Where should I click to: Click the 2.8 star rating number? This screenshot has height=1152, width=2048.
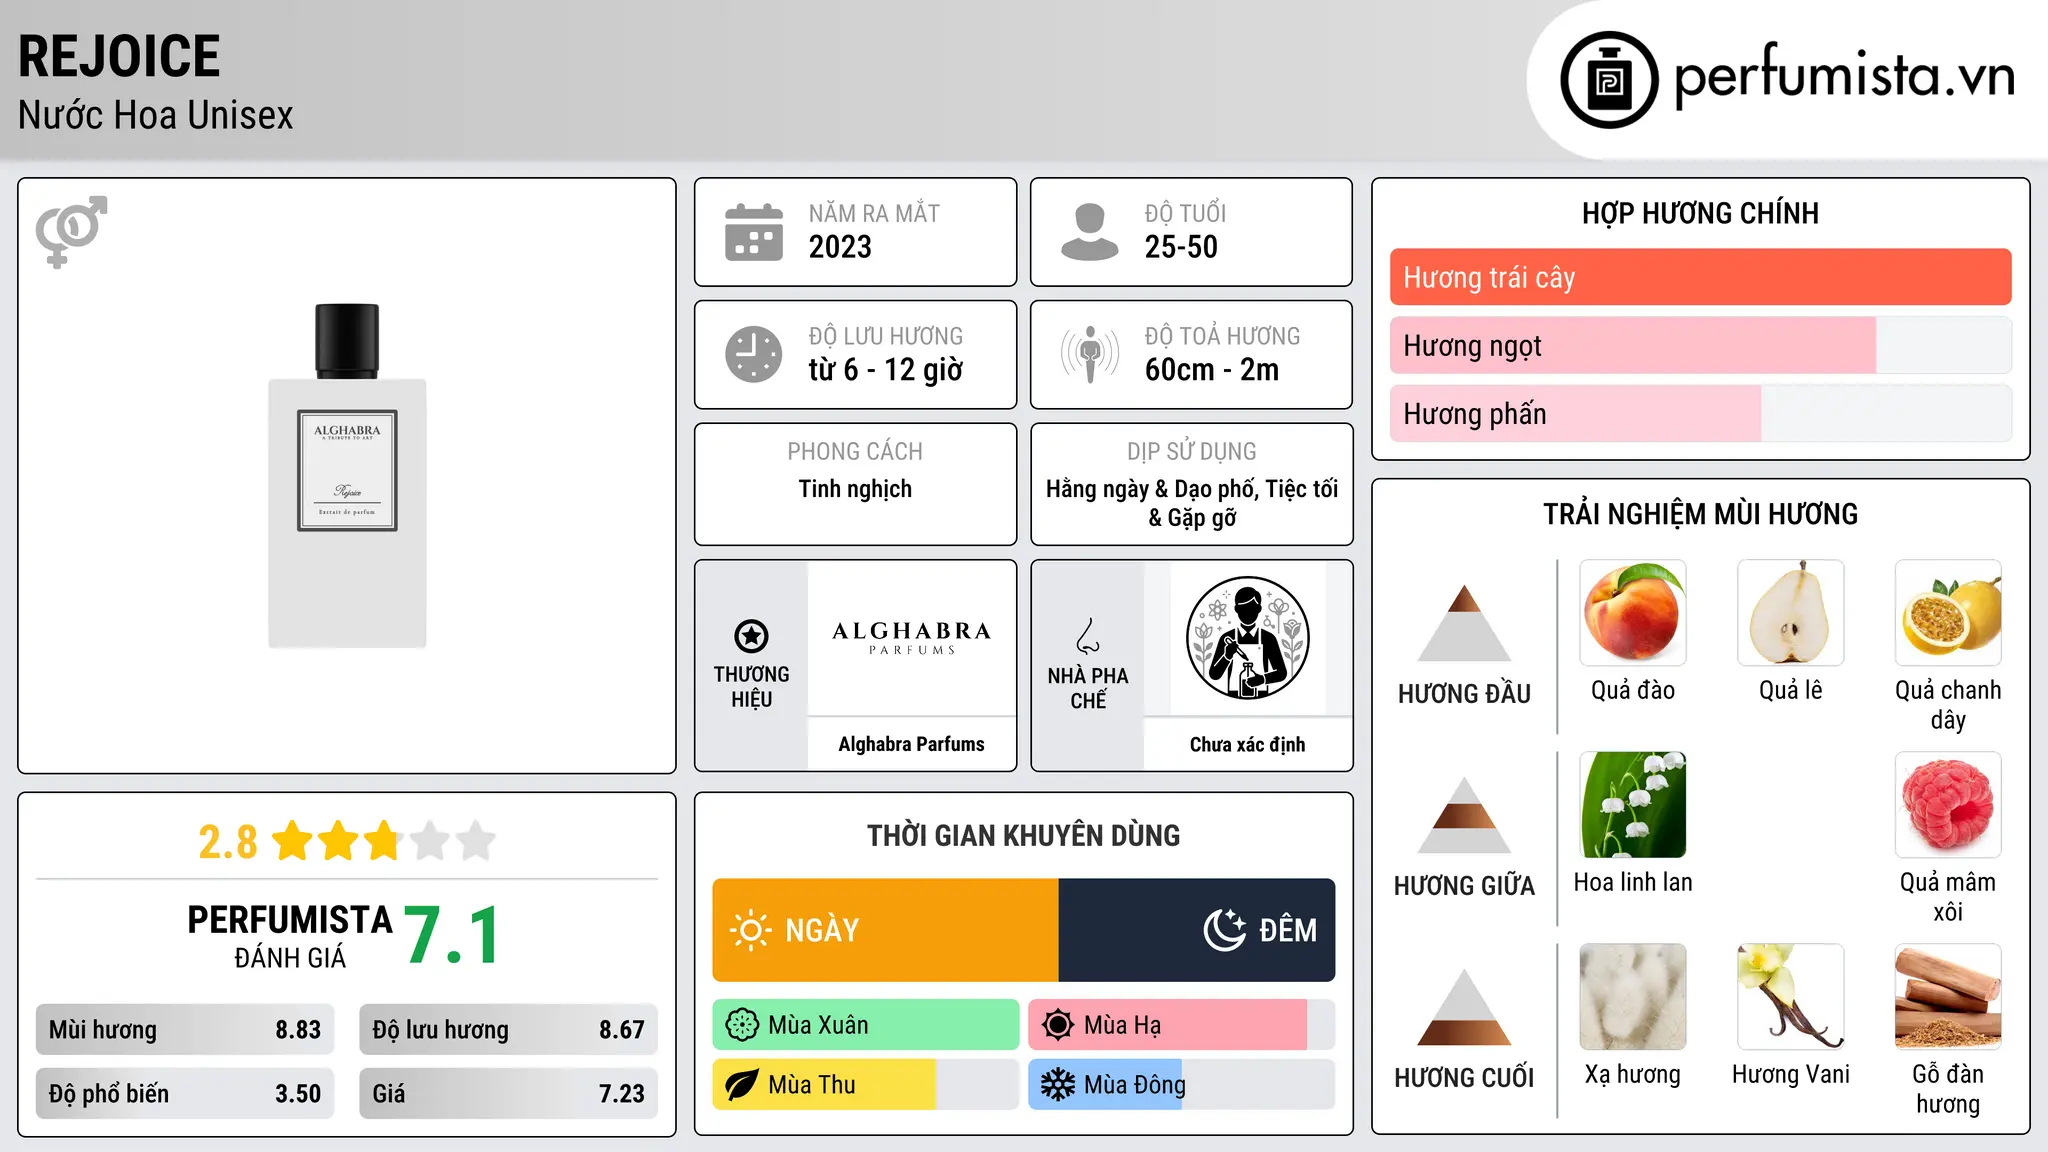click(x=228, y=842)
